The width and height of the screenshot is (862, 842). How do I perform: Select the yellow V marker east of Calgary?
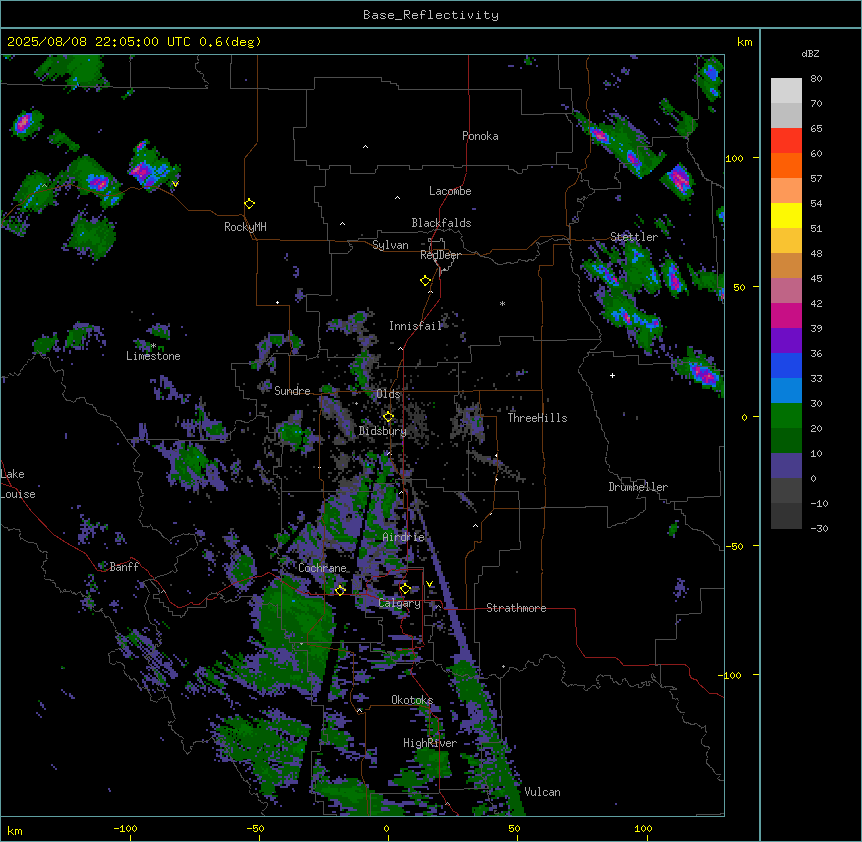click(429, 584)
